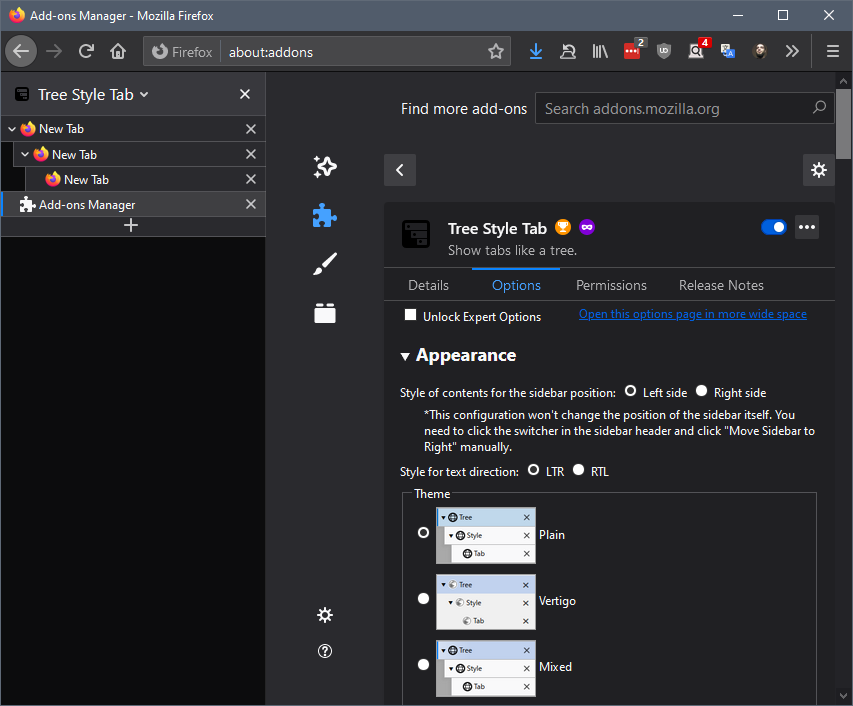Click the Vertigo theme preview thumbnail

(486, 602)
